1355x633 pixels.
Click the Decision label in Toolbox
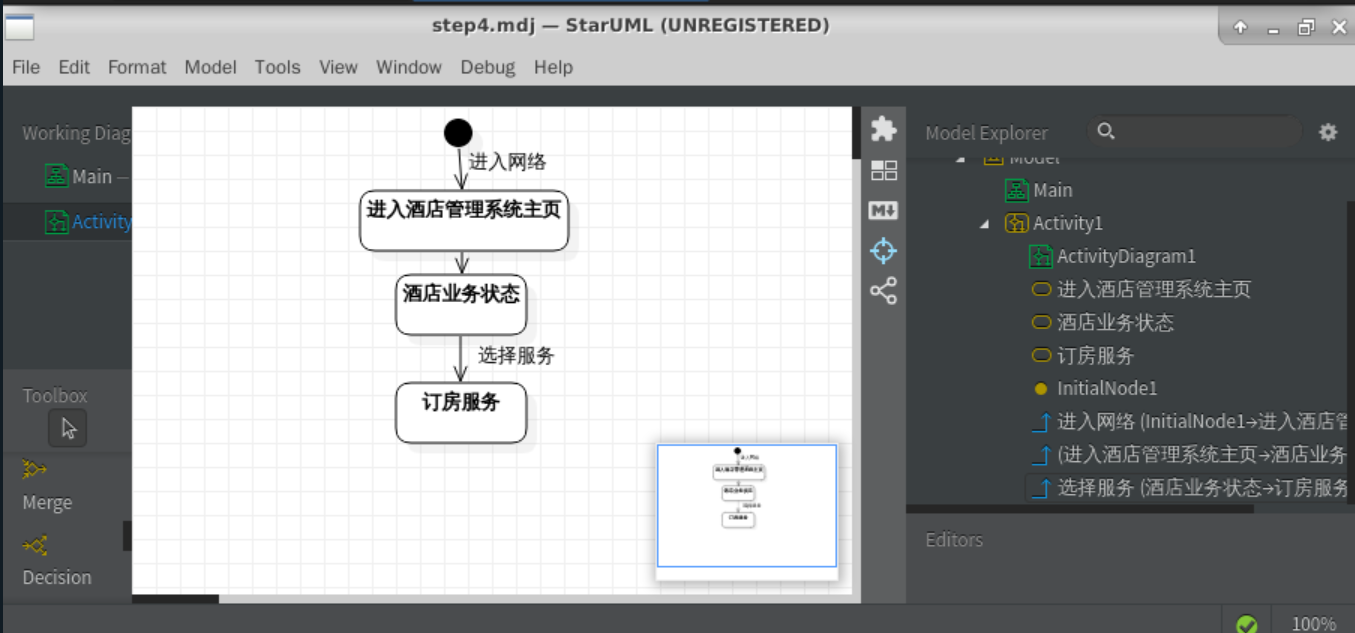click(x=57, y=577)
